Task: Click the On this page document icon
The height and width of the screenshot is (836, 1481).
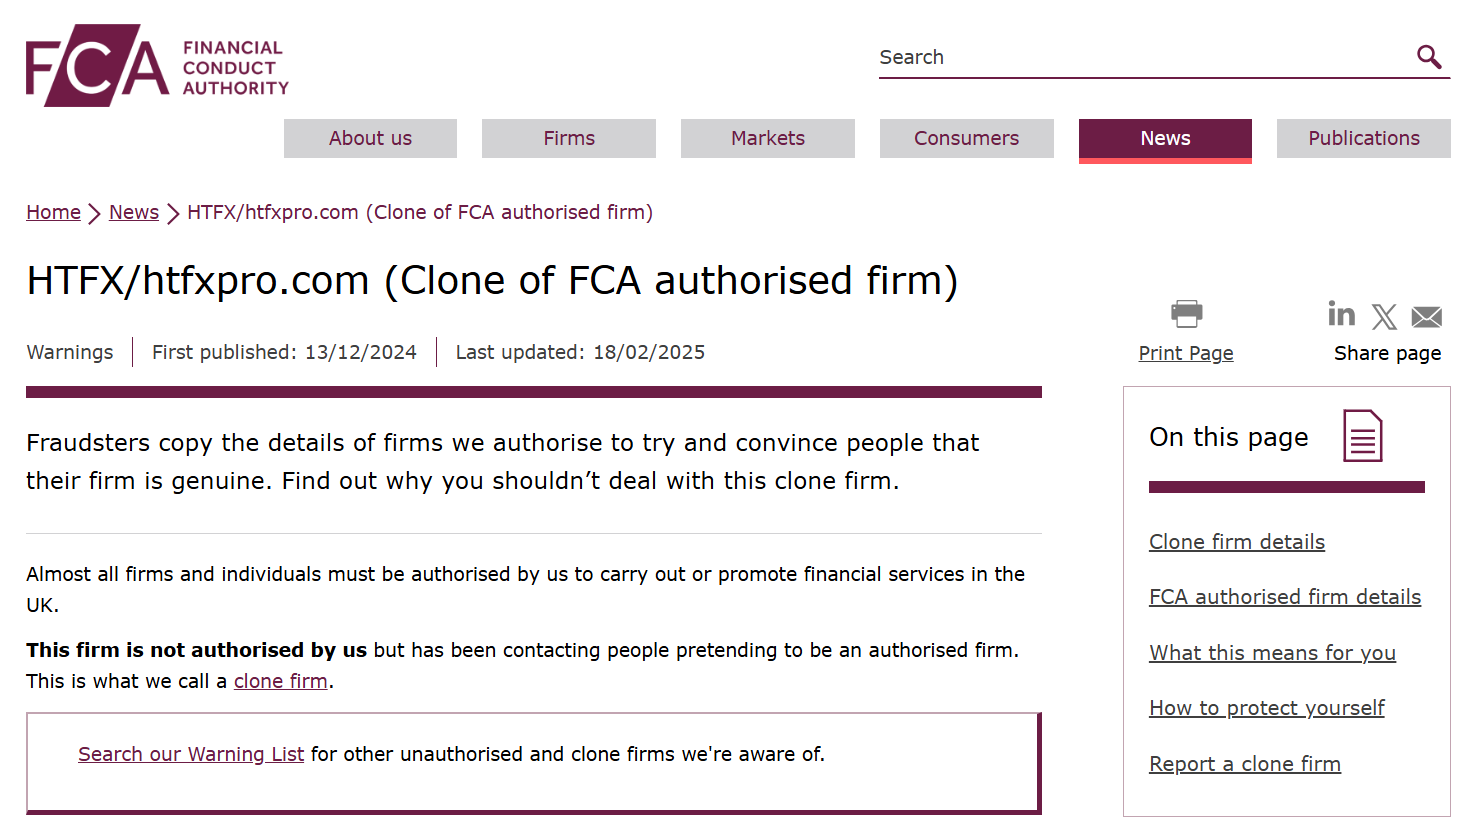Action: pyautogui.click(x=1362, y=436)
